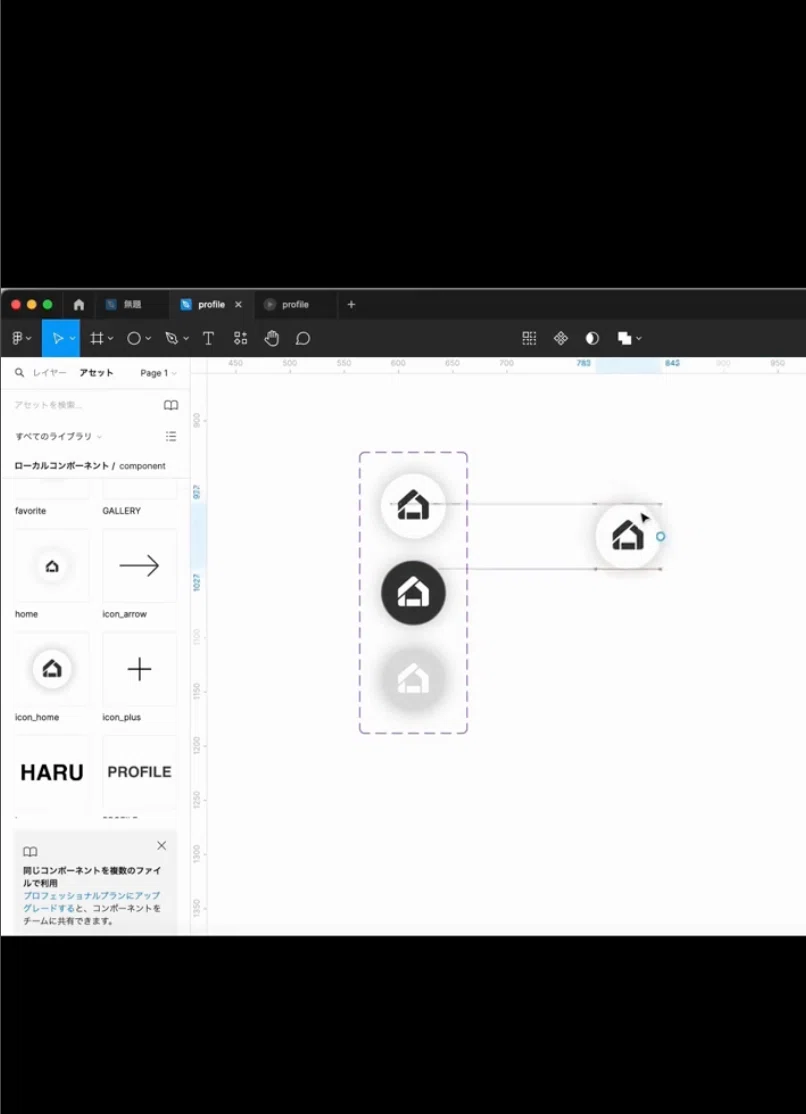Select the icon_arrow component thumbnail
The height and width of the screenshot is (1114, 806).
click(139, 566)
